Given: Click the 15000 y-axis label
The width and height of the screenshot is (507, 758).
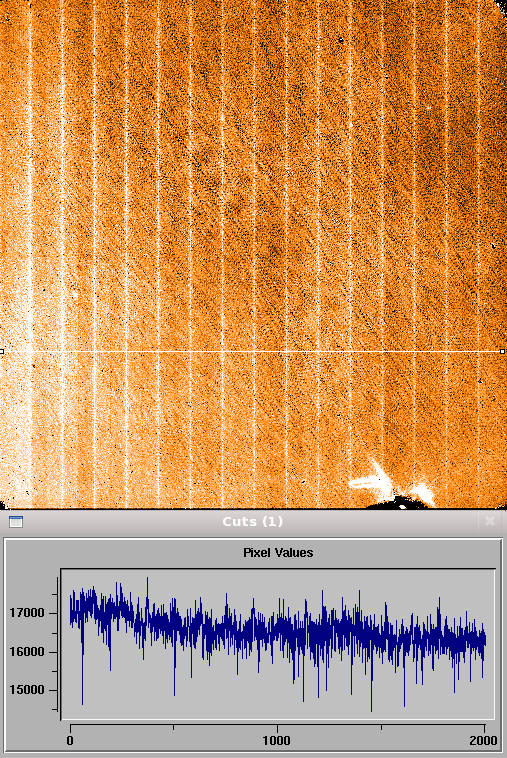Looking at the screenshot, I should (27, 690).
